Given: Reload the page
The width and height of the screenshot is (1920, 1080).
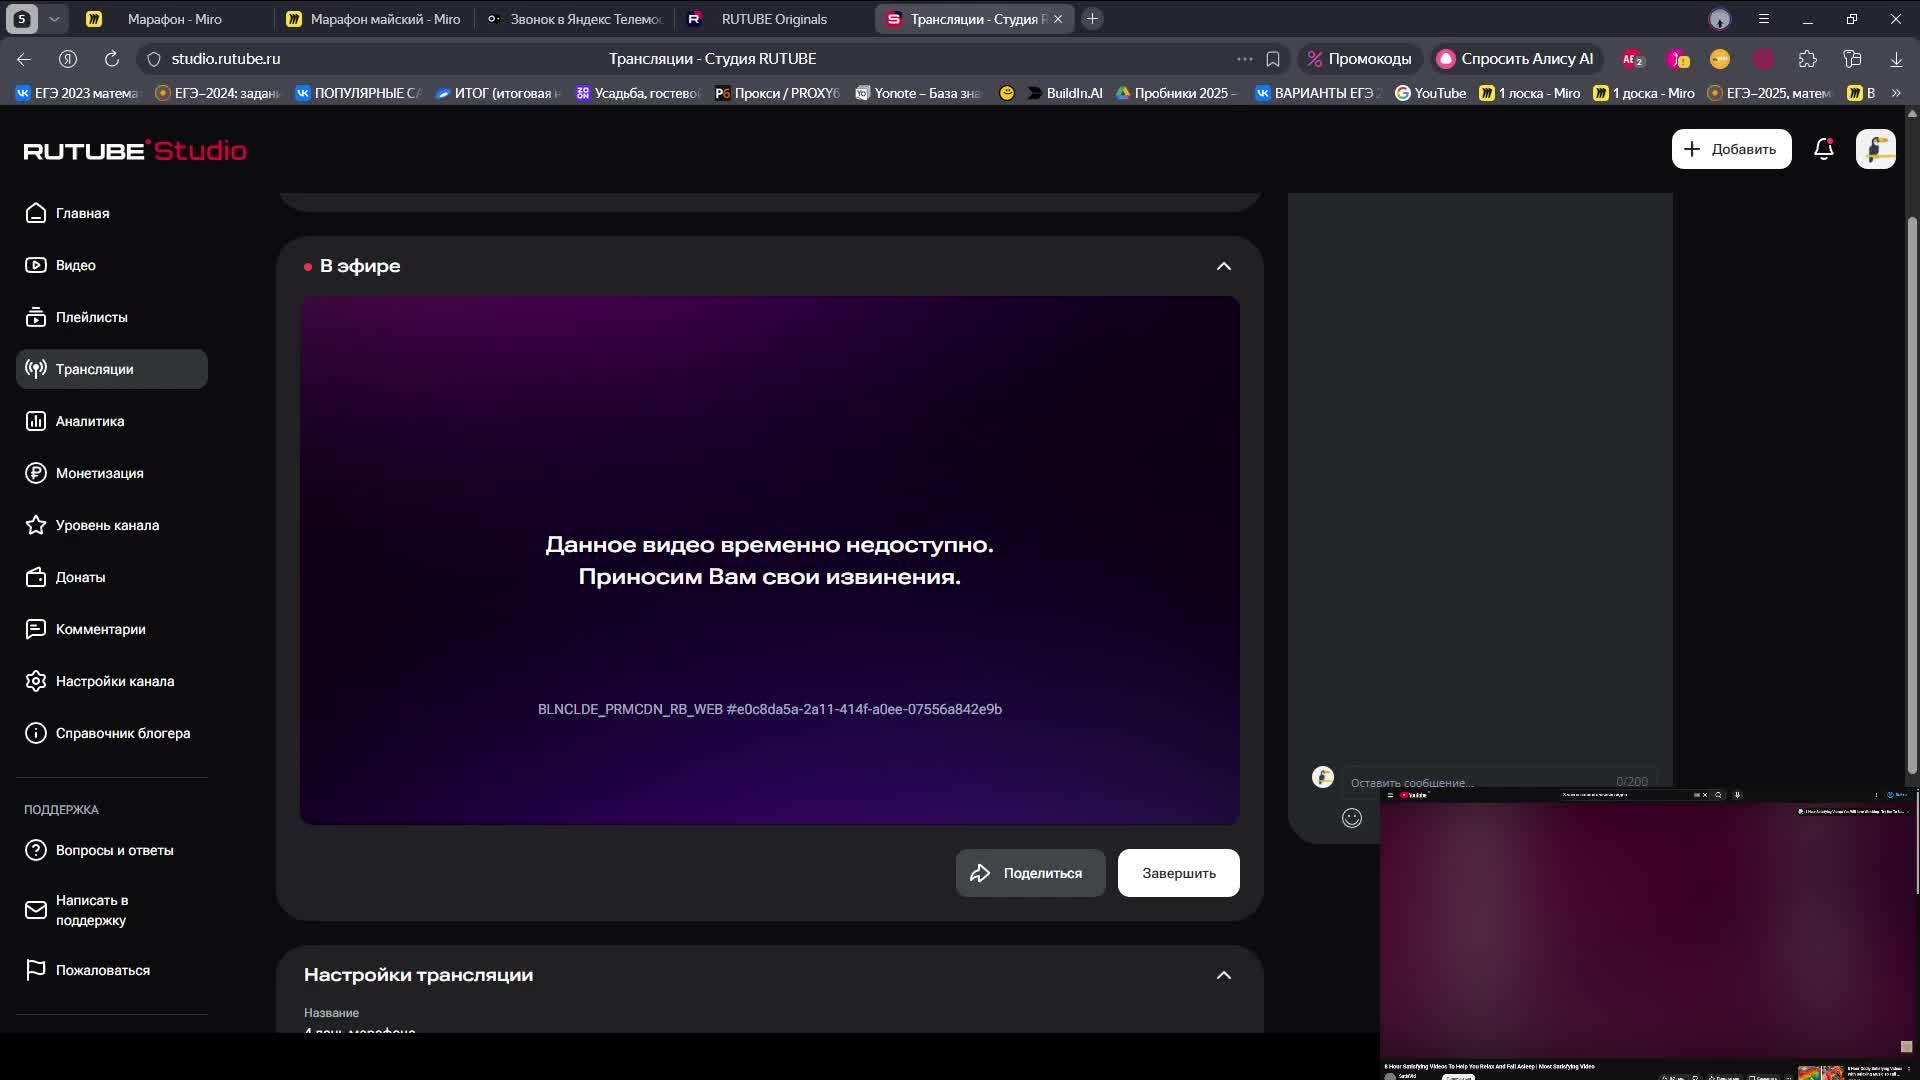Looking at the screenshot, I should [x=112, y=59].
